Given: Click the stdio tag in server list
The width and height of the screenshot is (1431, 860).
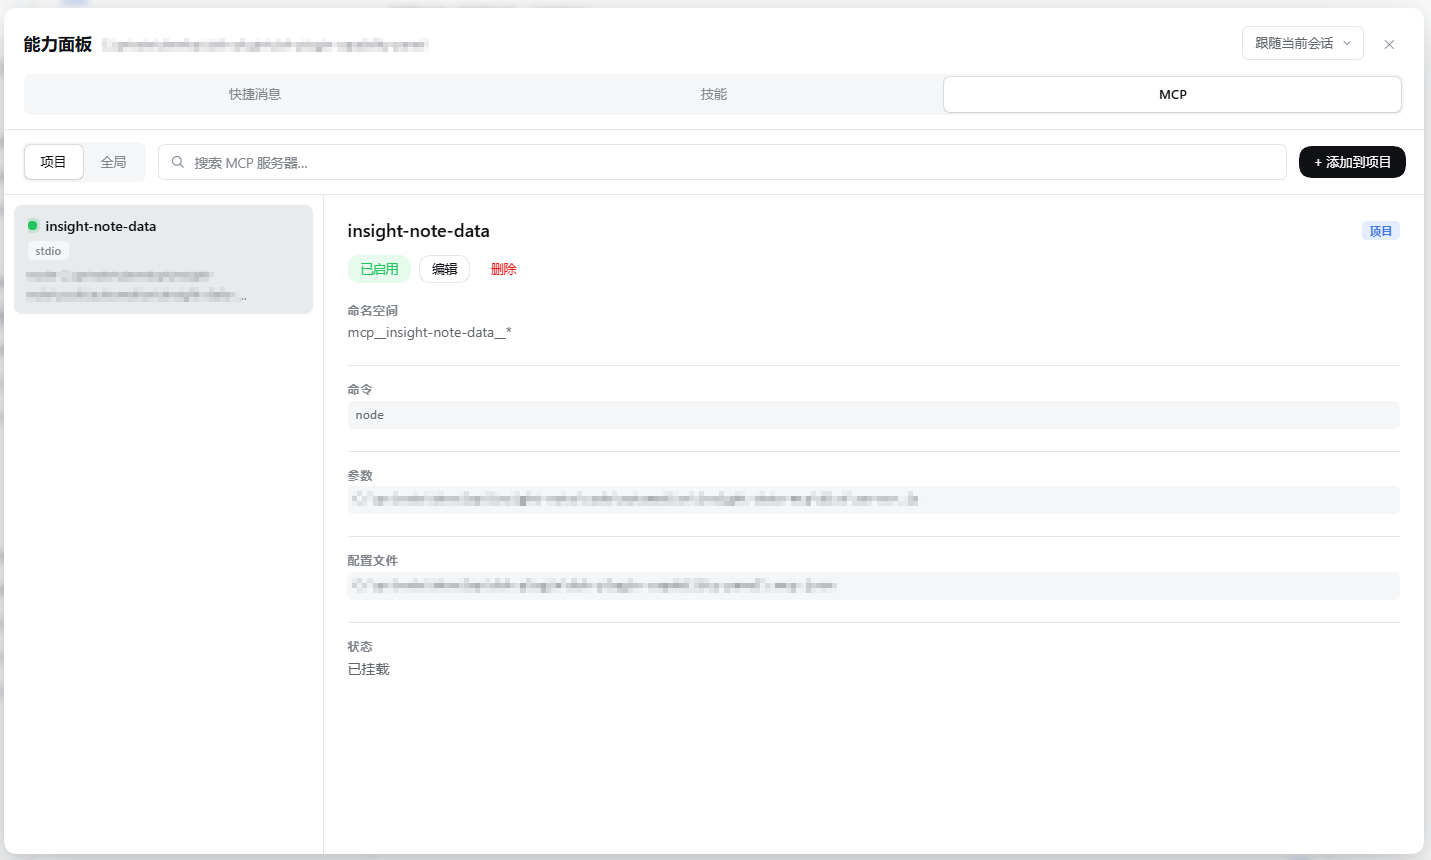Looking at the screenshot, I should (48, 251).
